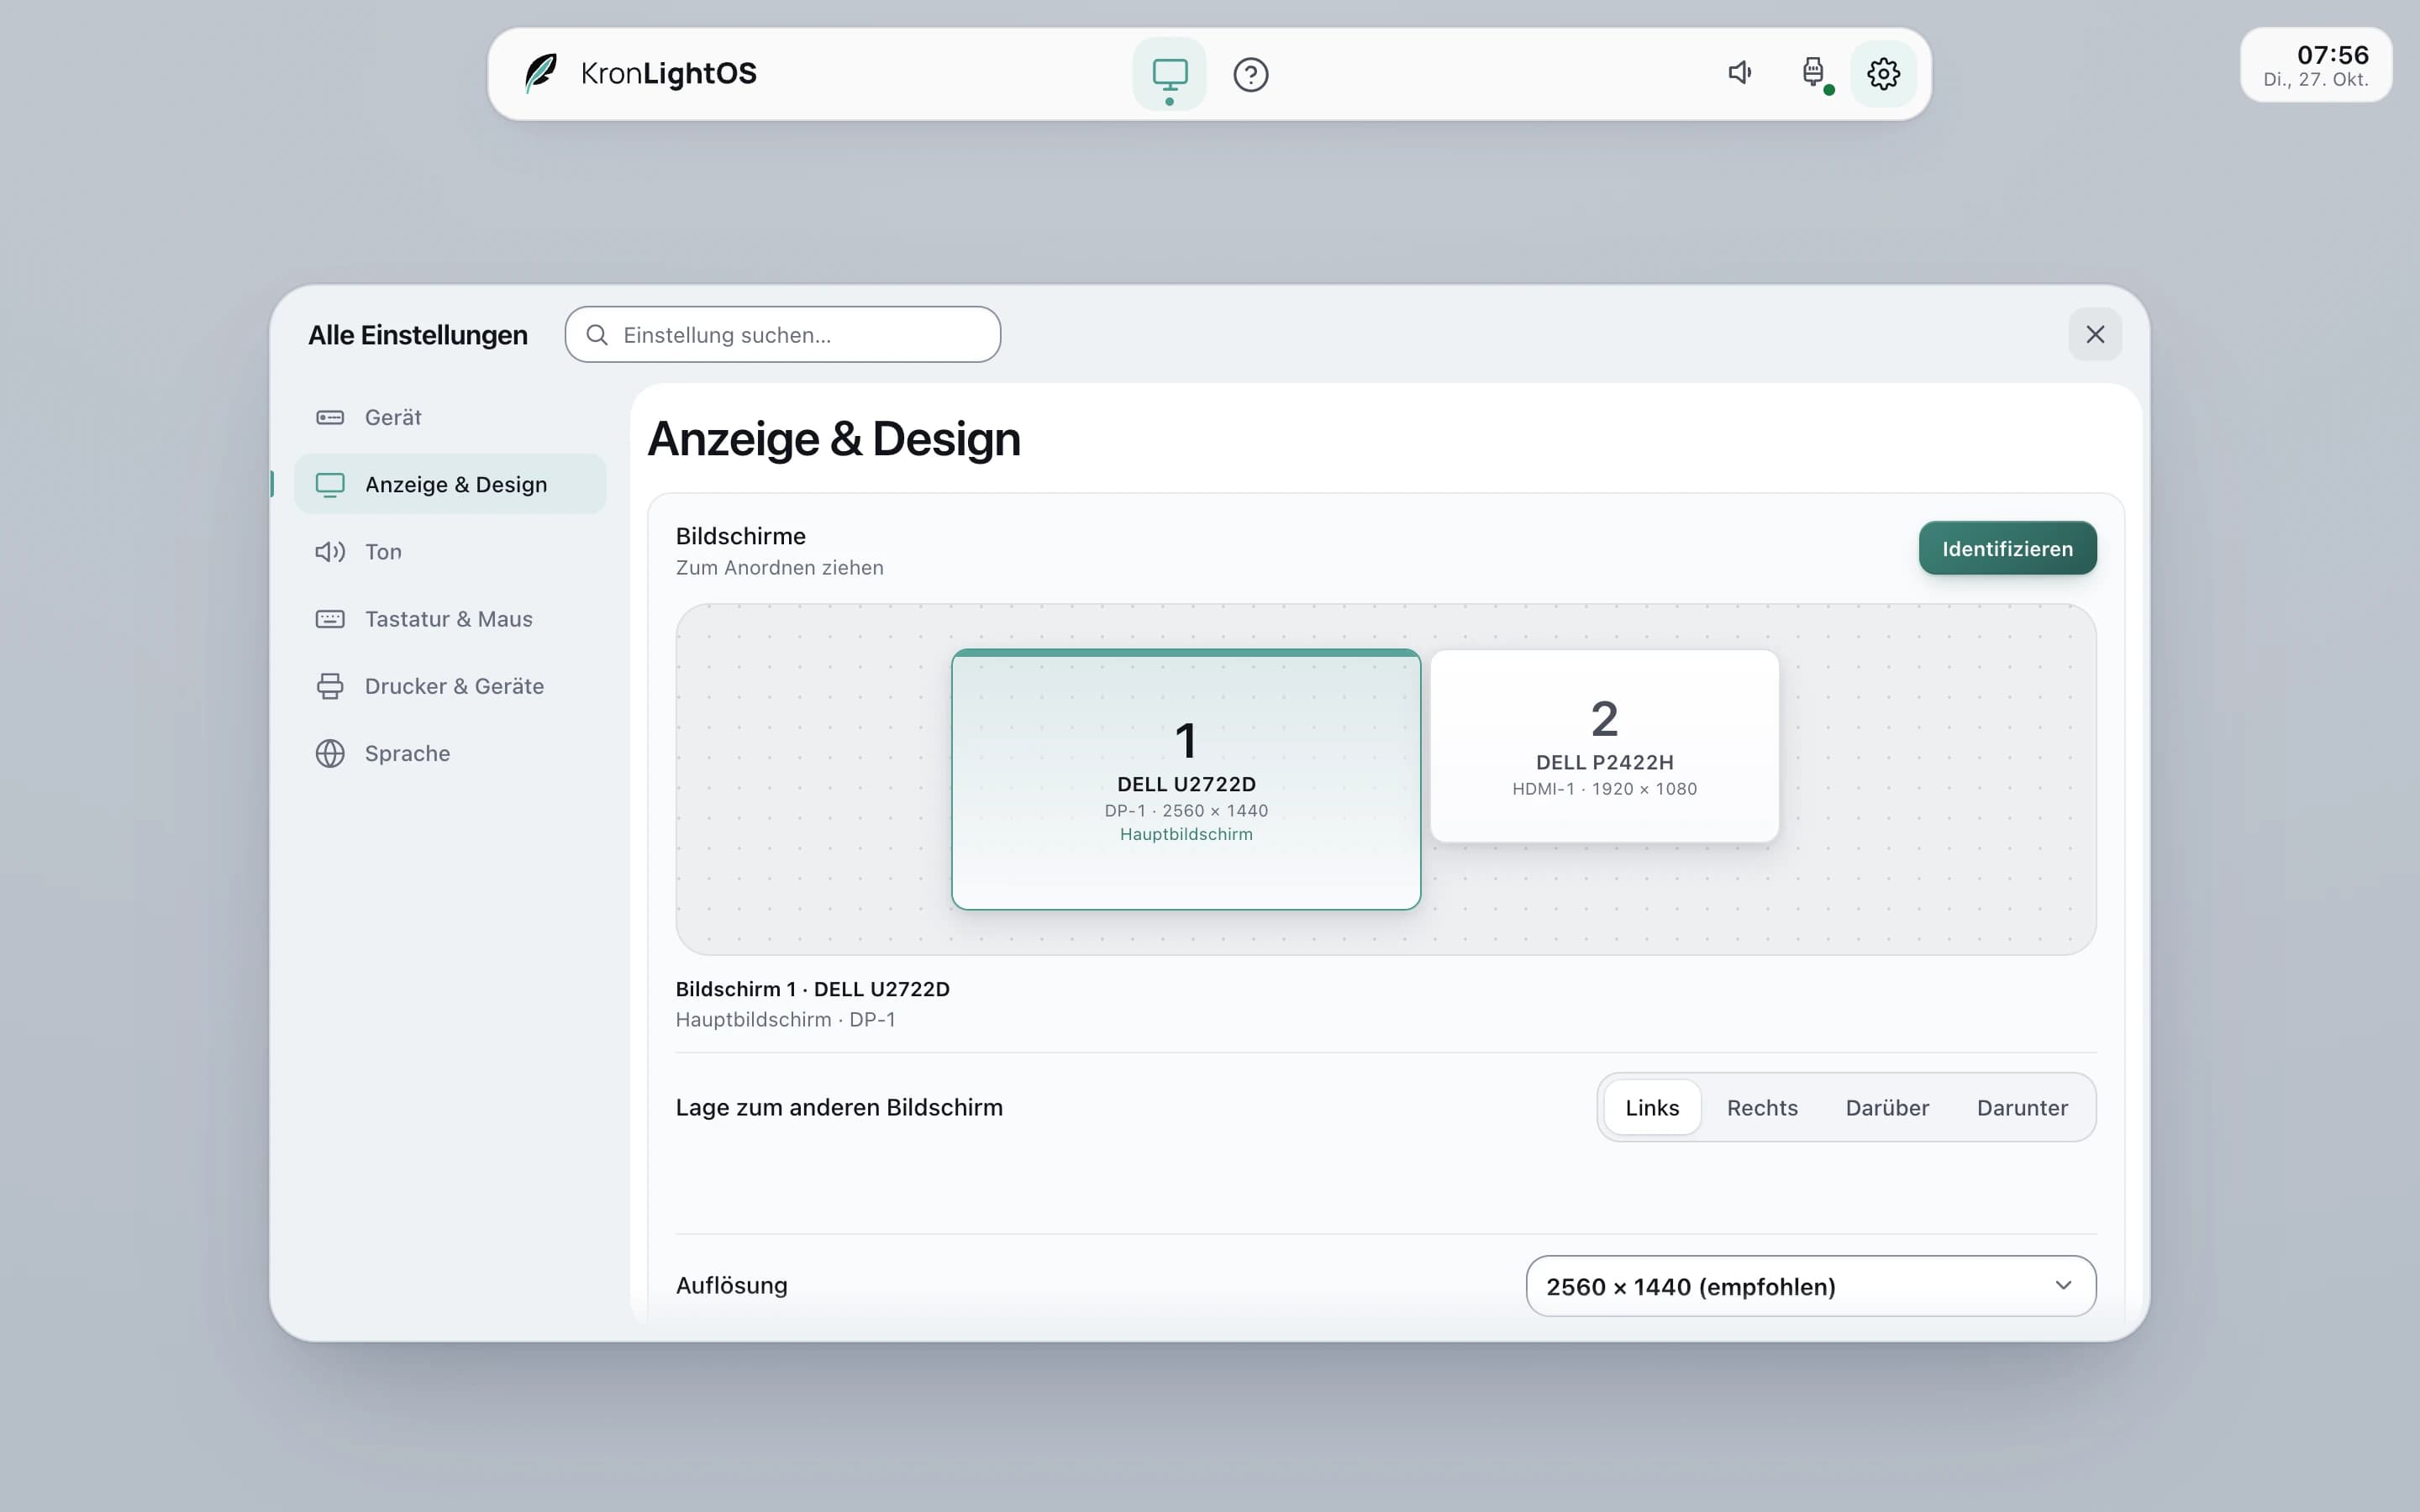
Task: Close the settings window
Action: (2095, 334)
